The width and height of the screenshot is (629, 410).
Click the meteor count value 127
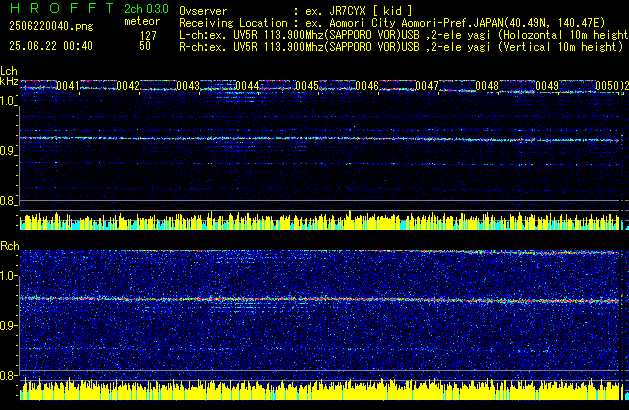click(x=148, y=36)
